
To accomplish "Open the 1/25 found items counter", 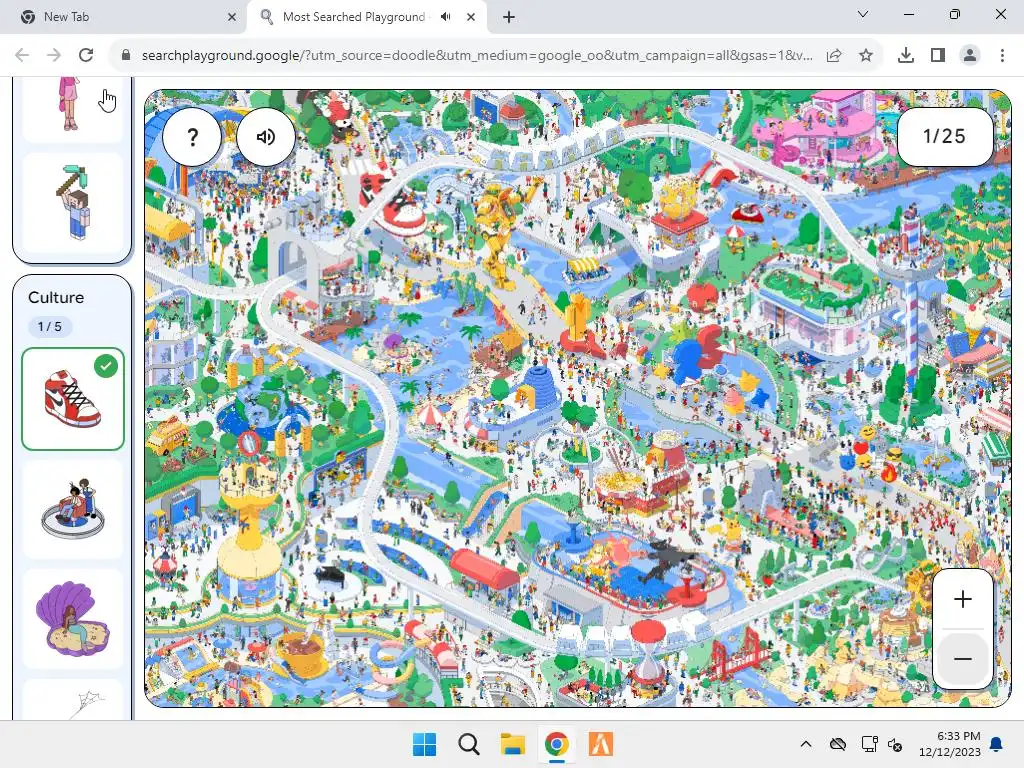I will [x=944, y=136].
